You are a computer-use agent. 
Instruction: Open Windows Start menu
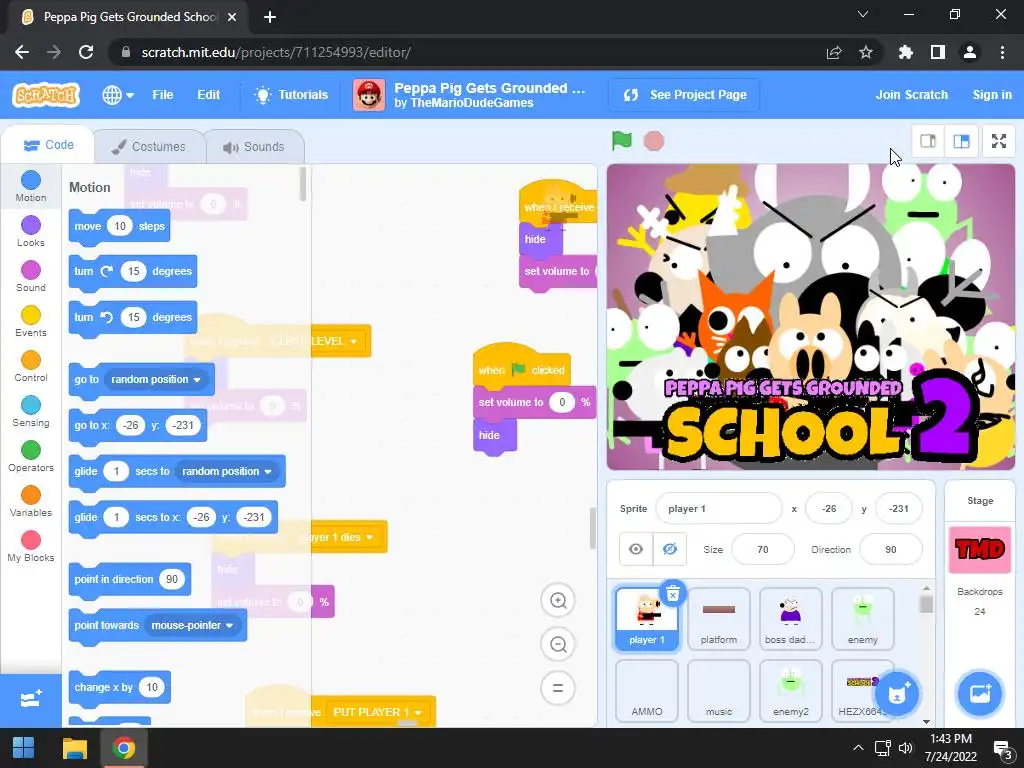tap(24, 748)
